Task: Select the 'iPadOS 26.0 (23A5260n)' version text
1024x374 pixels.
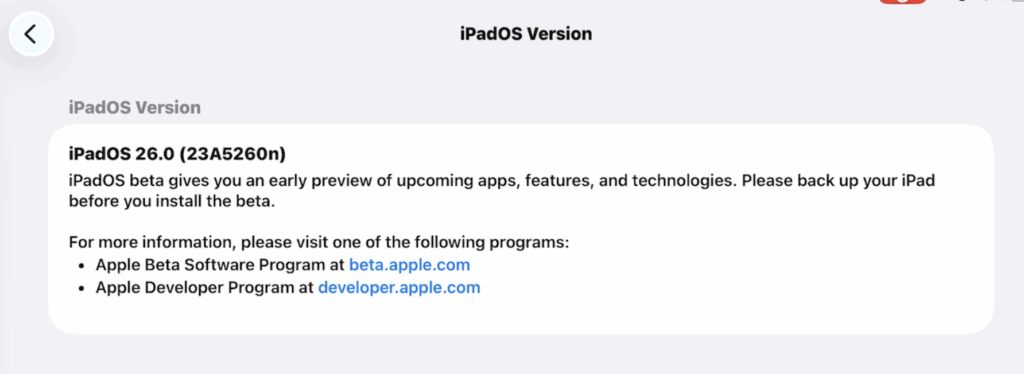Action: 178,155
